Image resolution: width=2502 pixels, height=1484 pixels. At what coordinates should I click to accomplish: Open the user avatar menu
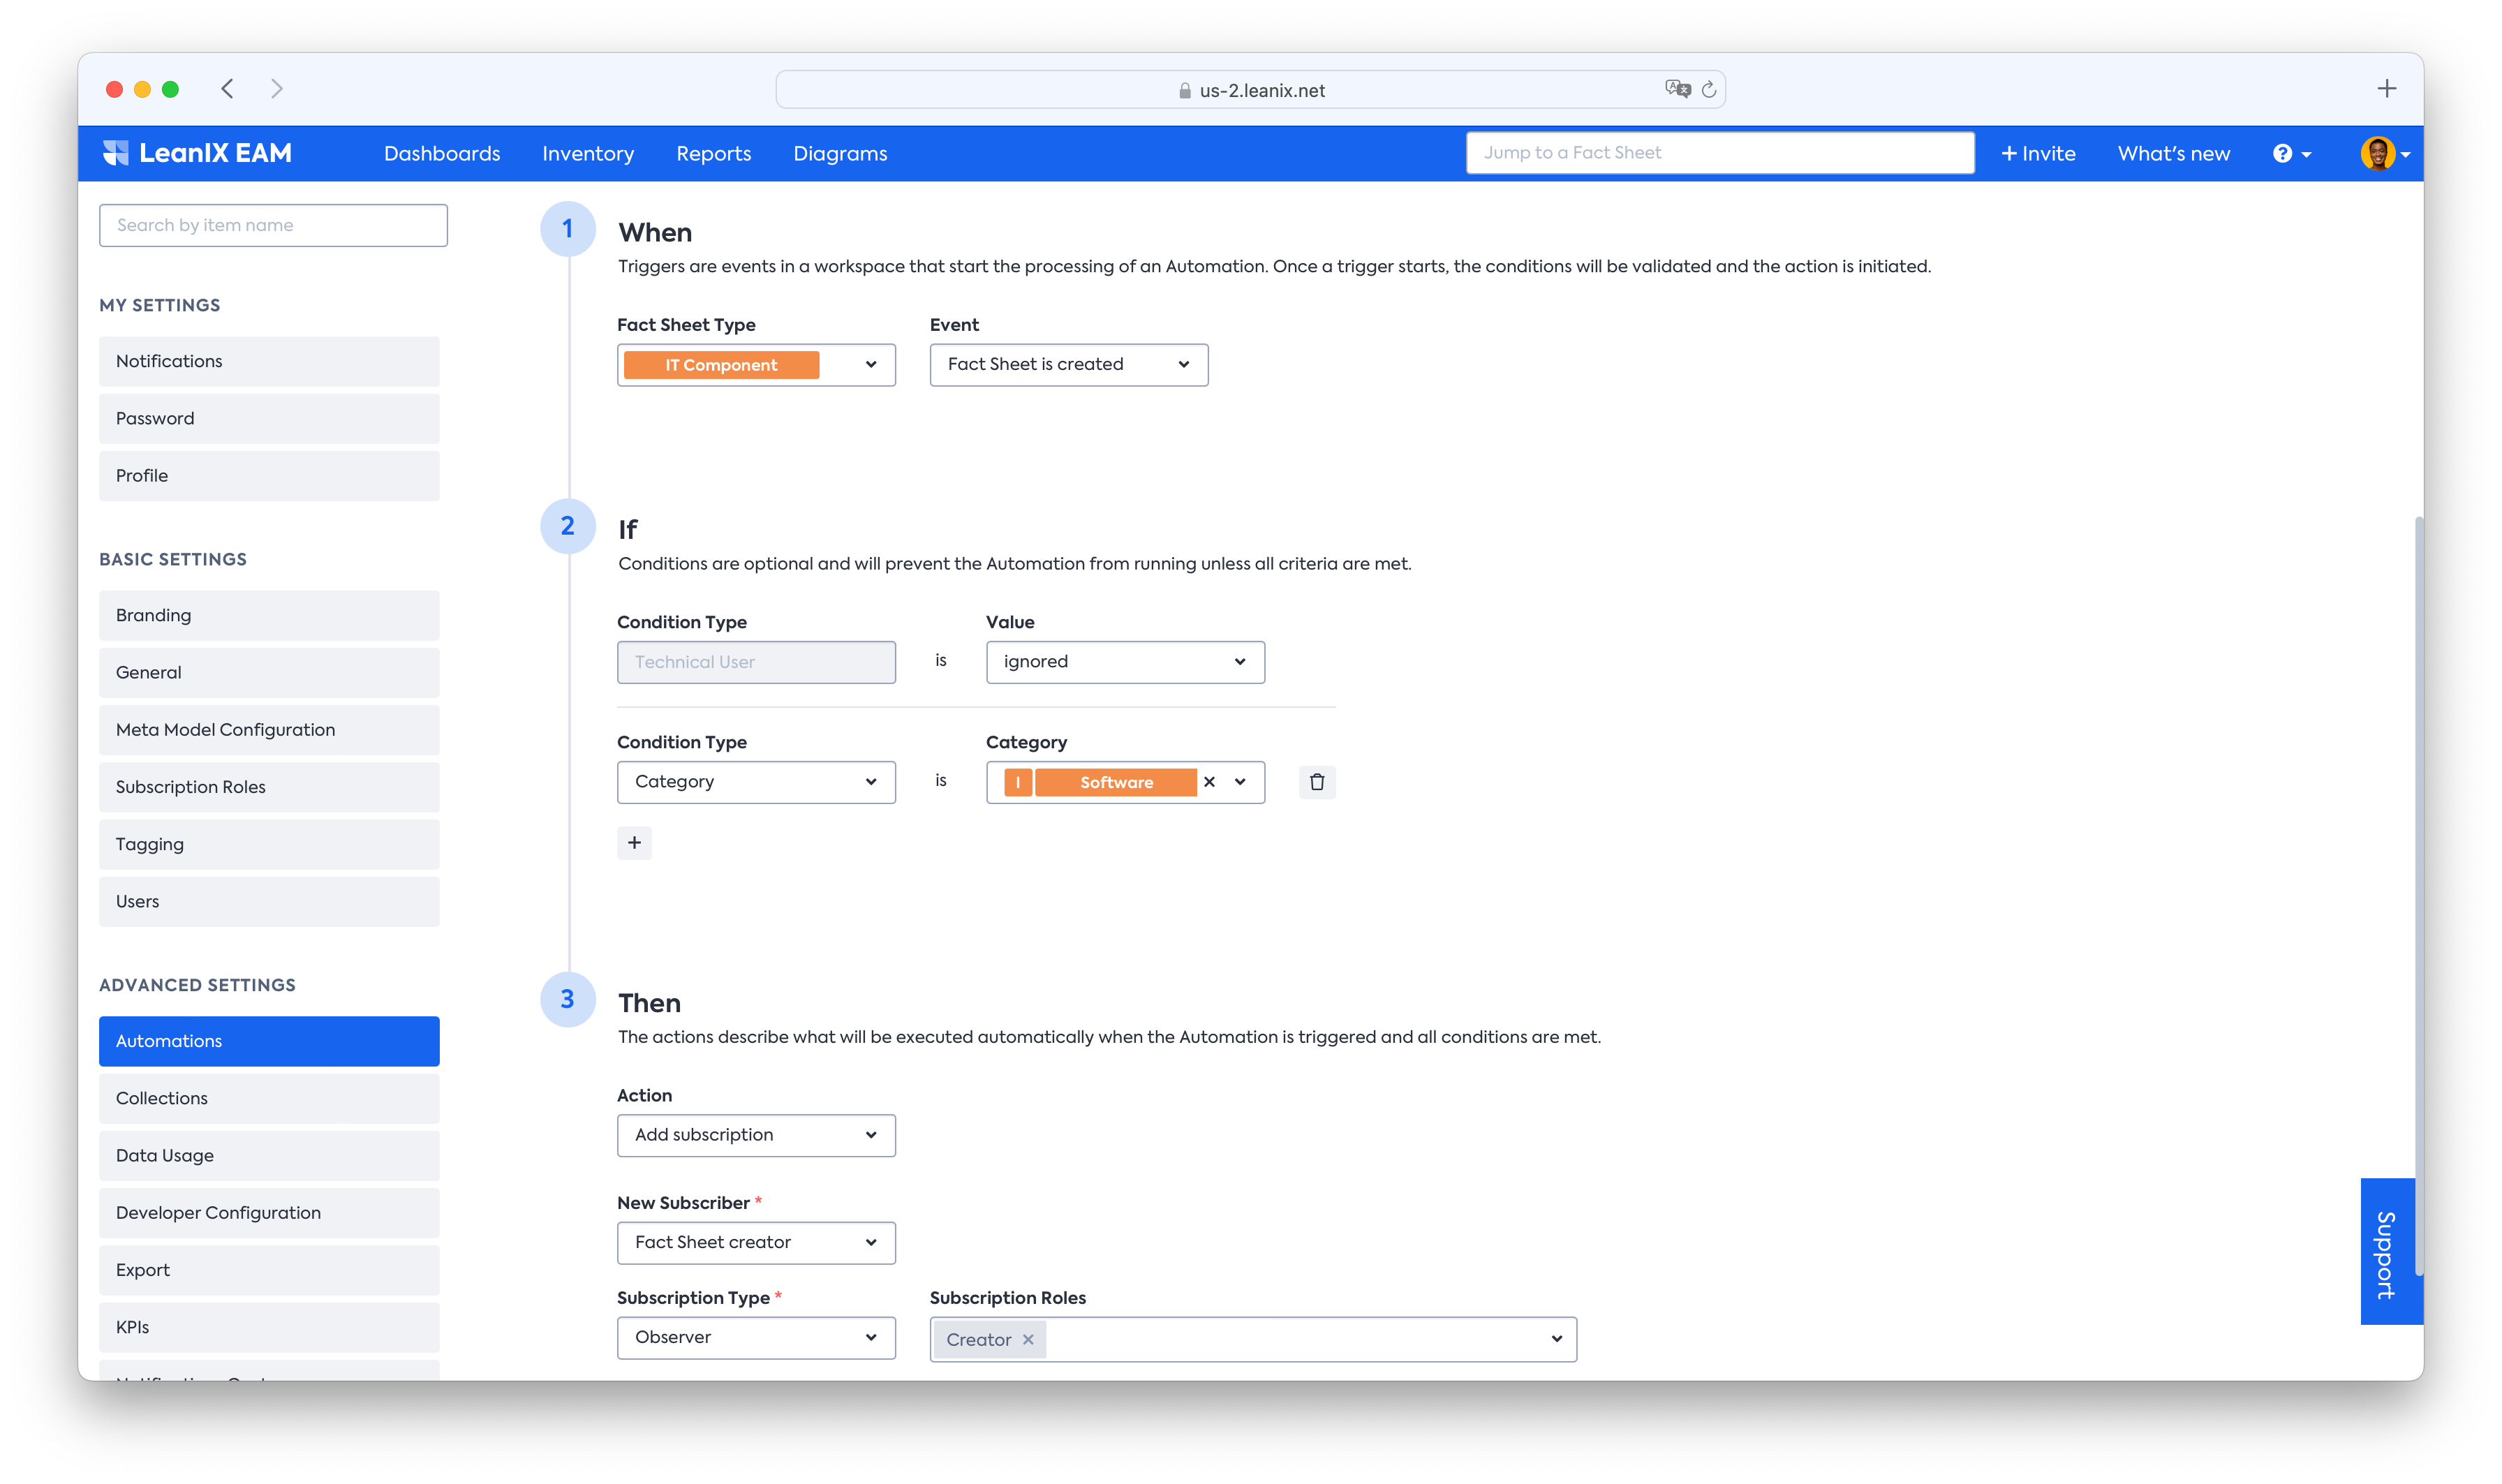click(2385, 154)
